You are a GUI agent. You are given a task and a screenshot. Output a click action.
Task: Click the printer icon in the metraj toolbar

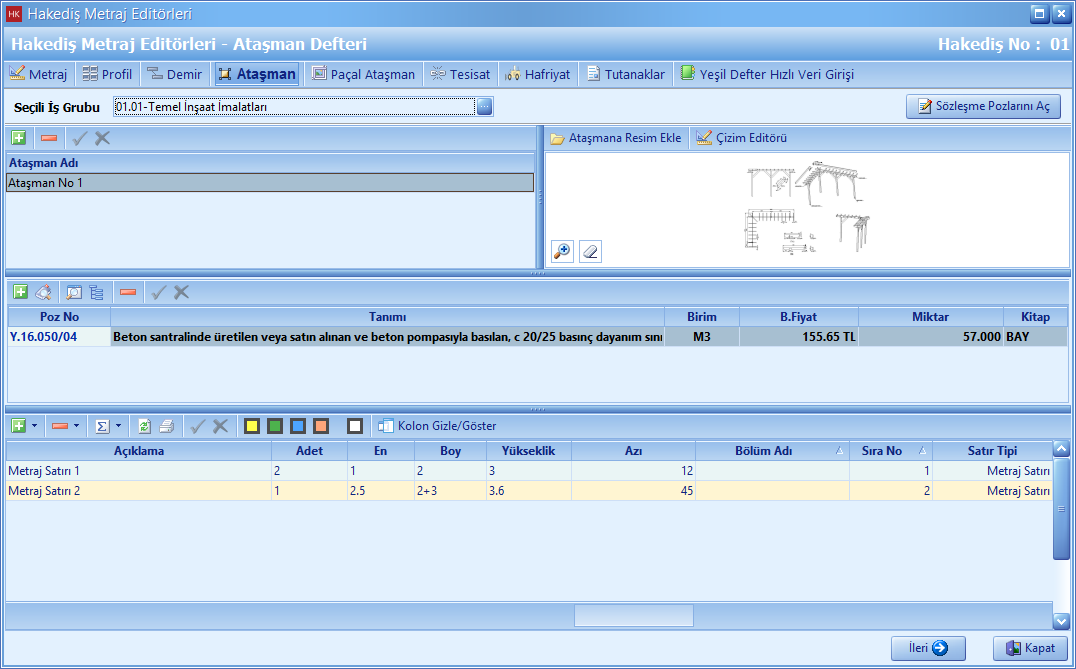[x=167, y=426]
